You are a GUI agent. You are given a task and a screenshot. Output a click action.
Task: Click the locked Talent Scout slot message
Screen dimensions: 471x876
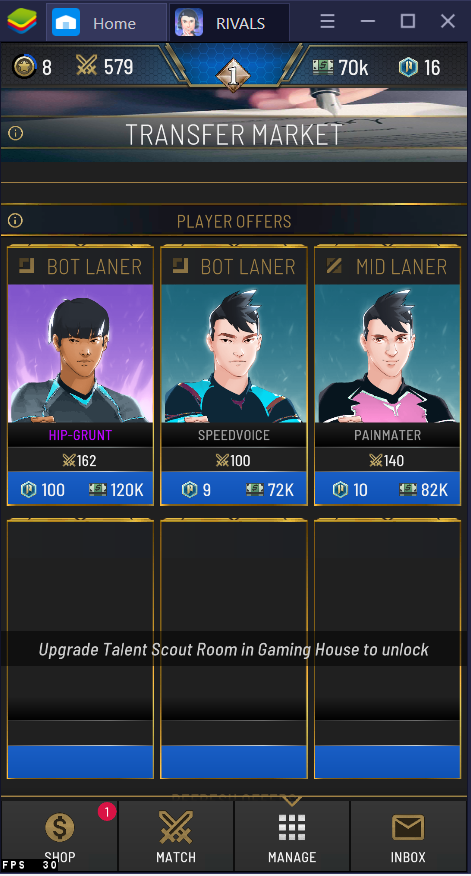[234, 649]
